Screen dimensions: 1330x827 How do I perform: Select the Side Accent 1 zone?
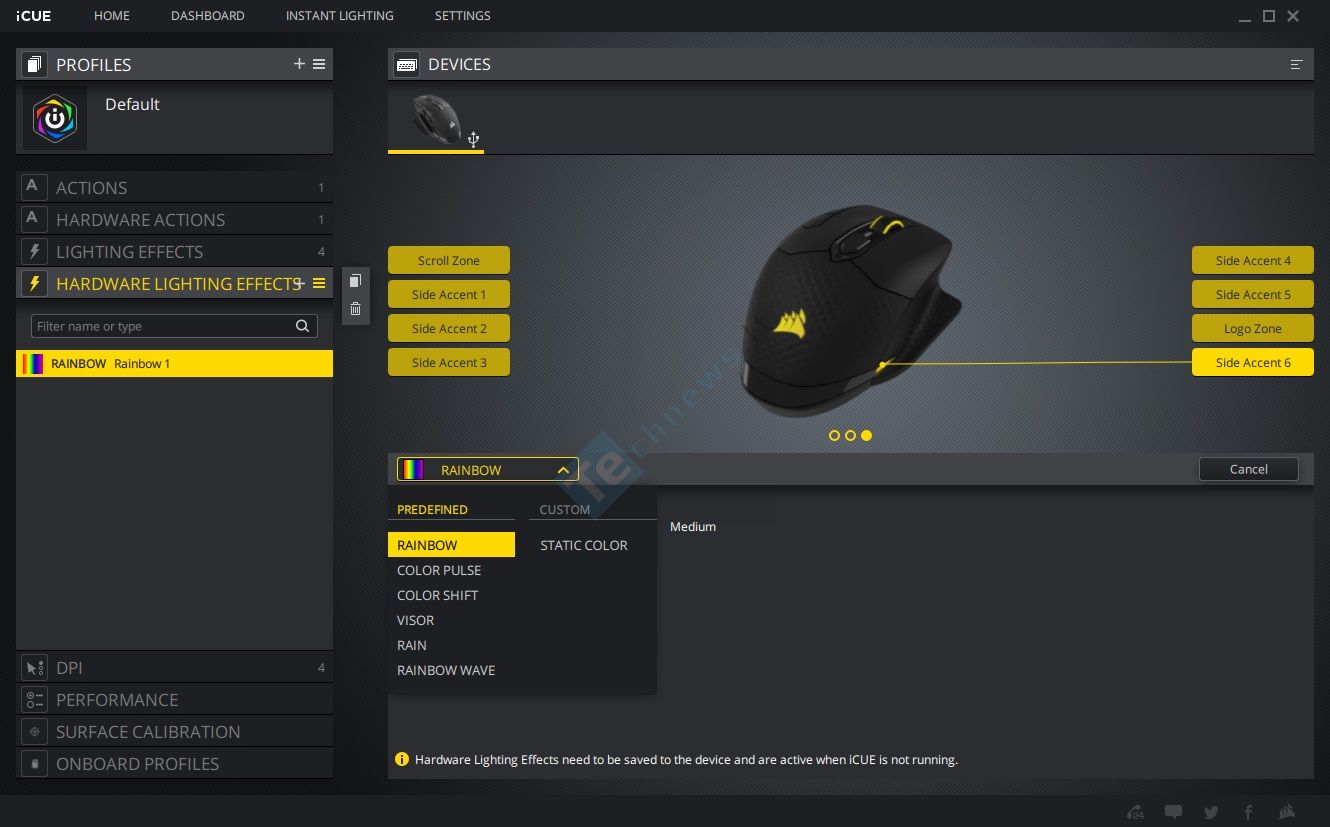pos(449,294)
